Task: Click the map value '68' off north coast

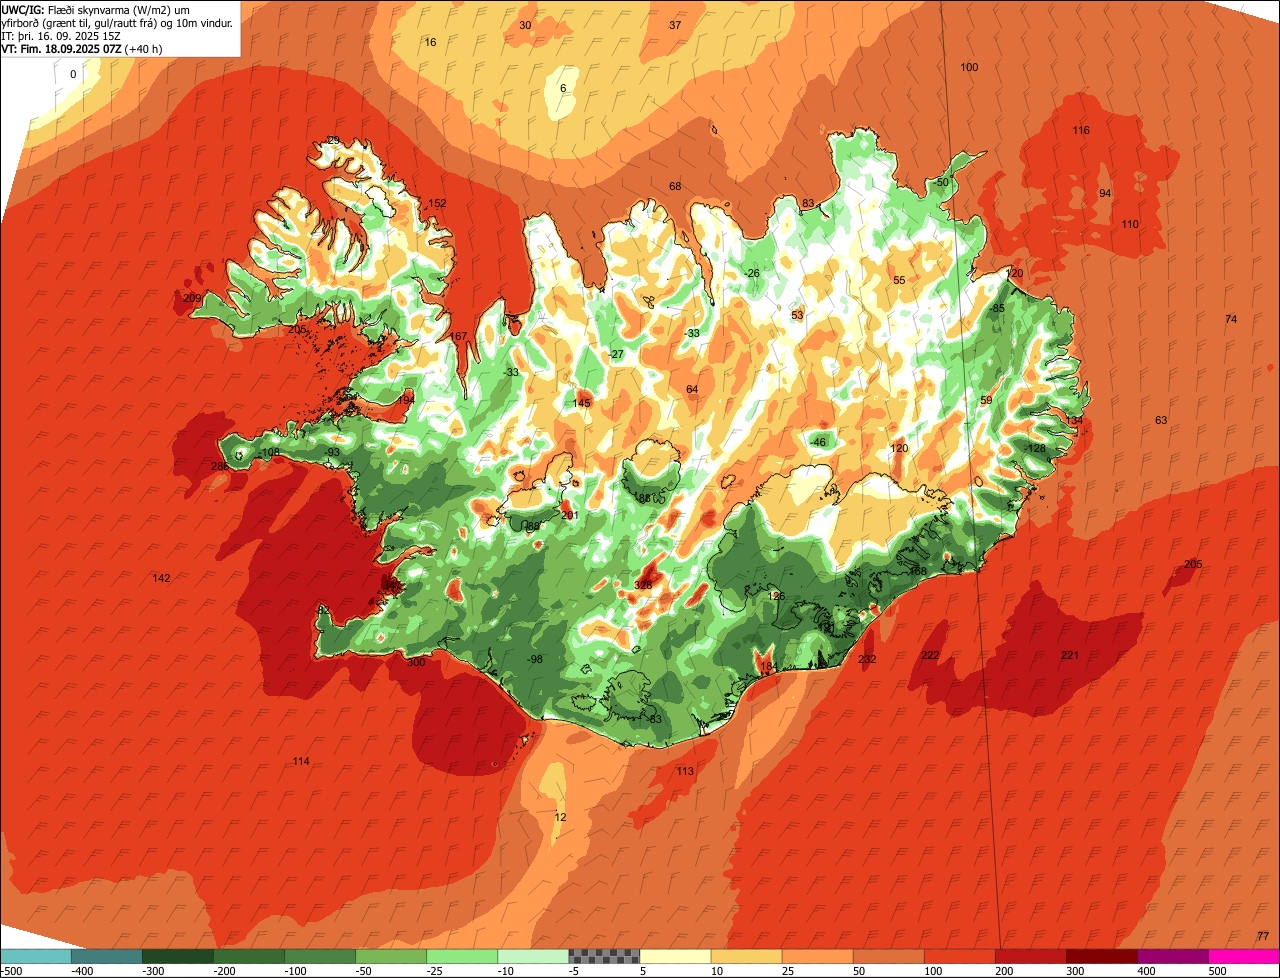Action: coord(675,186)
